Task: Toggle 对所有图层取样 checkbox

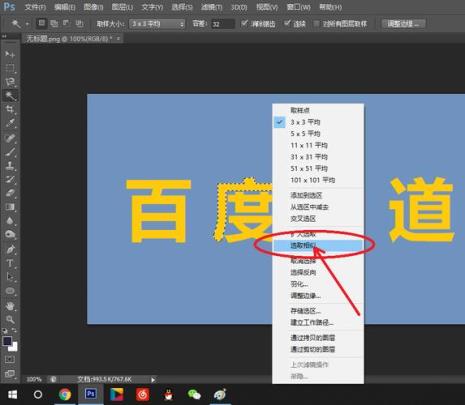Action: point(316,24)
